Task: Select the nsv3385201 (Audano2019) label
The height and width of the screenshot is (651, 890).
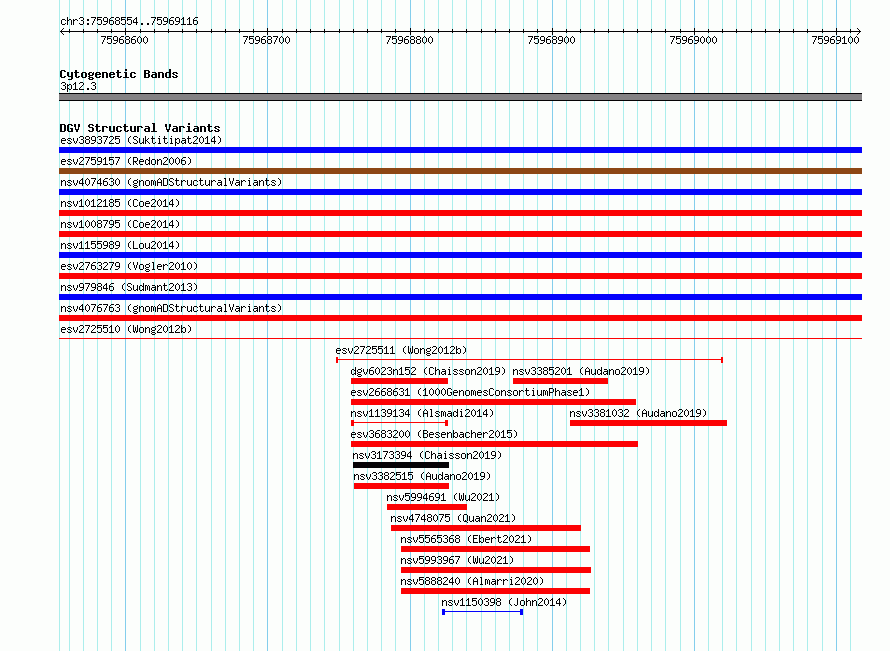Action: (581, 371)
